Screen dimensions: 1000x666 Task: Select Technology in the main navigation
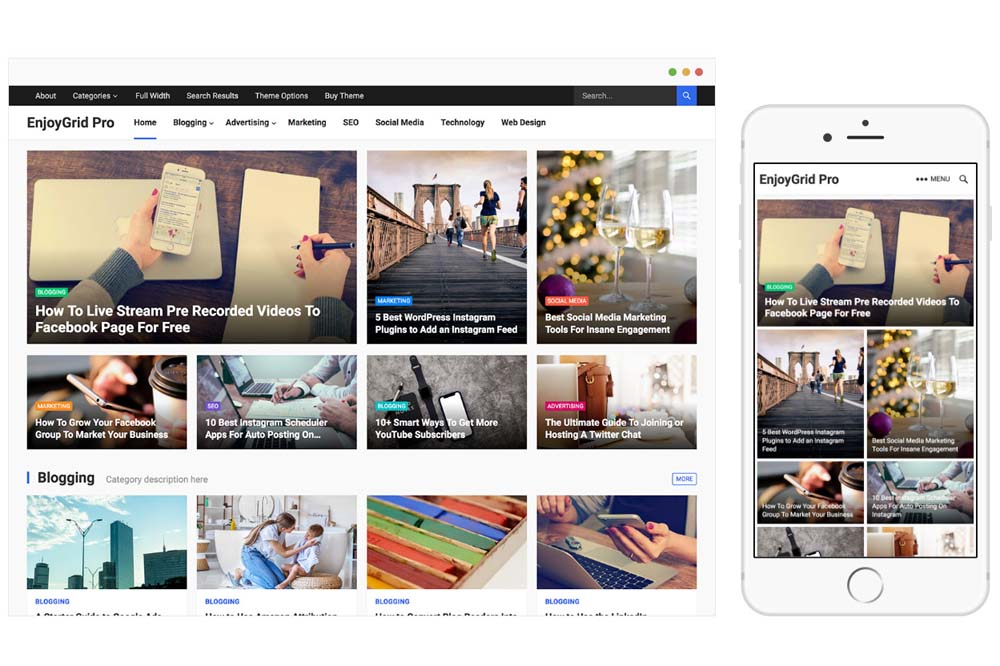(x=462, y=121)
